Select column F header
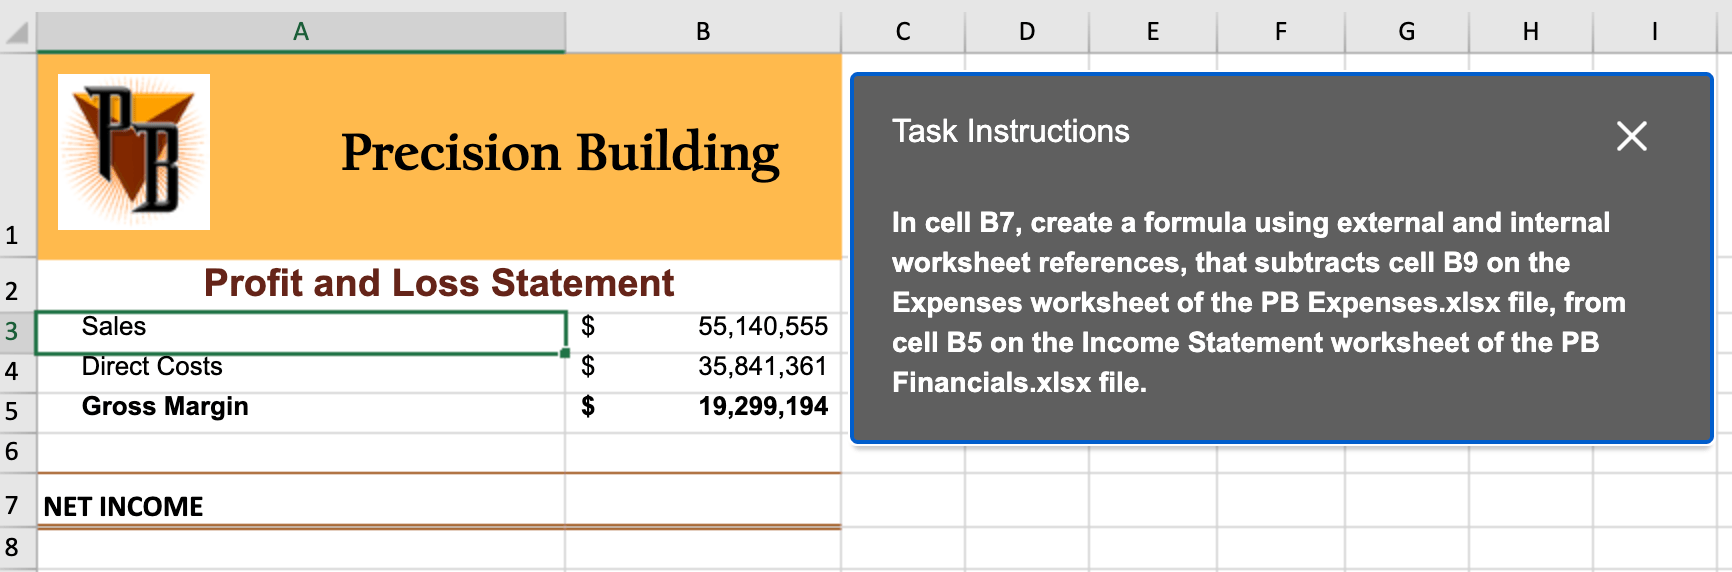The image size is (1732, 572). (1281, 32)
